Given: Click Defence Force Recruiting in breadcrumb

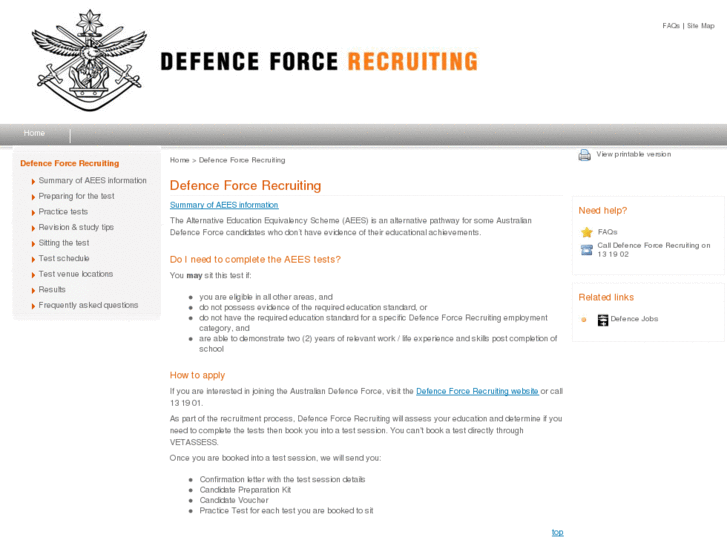Looking at the screenshot, I should tap(242, 160).
